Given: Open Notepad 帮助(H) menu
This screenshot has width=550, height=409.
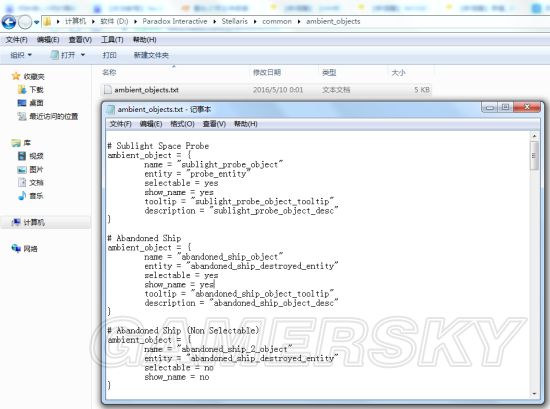Looking at the screenshot, I should 246,124.
